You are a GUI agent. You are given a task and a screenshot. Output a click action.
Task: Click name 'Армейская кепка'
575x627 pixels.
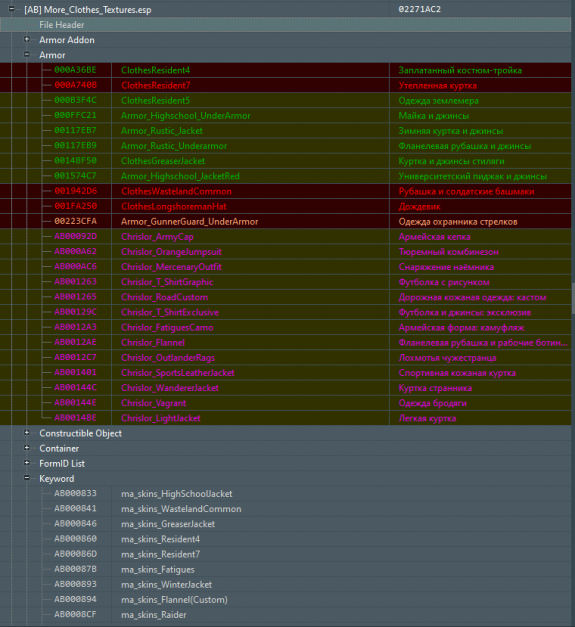(x=434, y=237)
